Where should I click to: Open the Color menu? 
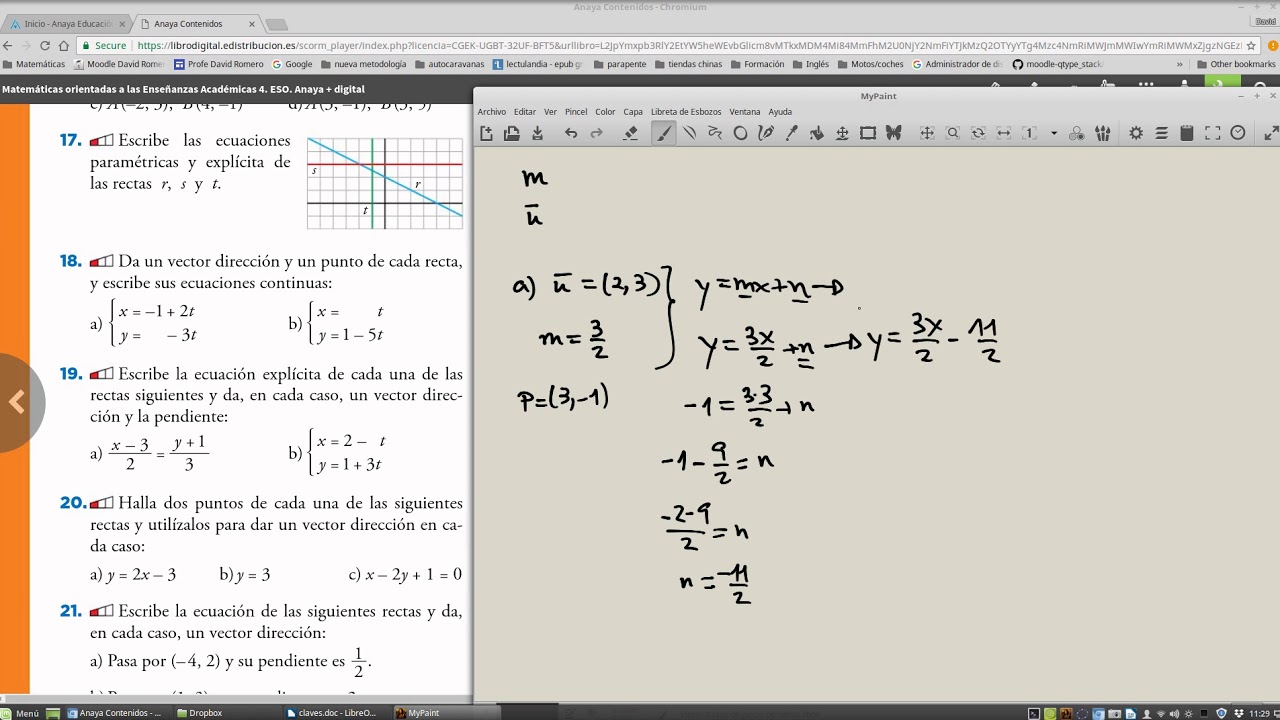click(x=605, y=112)
